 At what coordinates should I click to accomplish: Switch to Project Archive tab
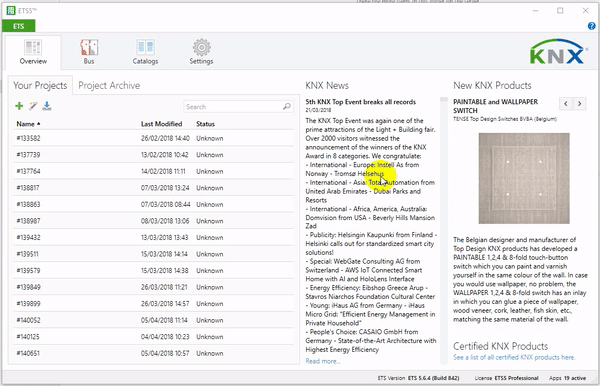(x=109, y=85)
